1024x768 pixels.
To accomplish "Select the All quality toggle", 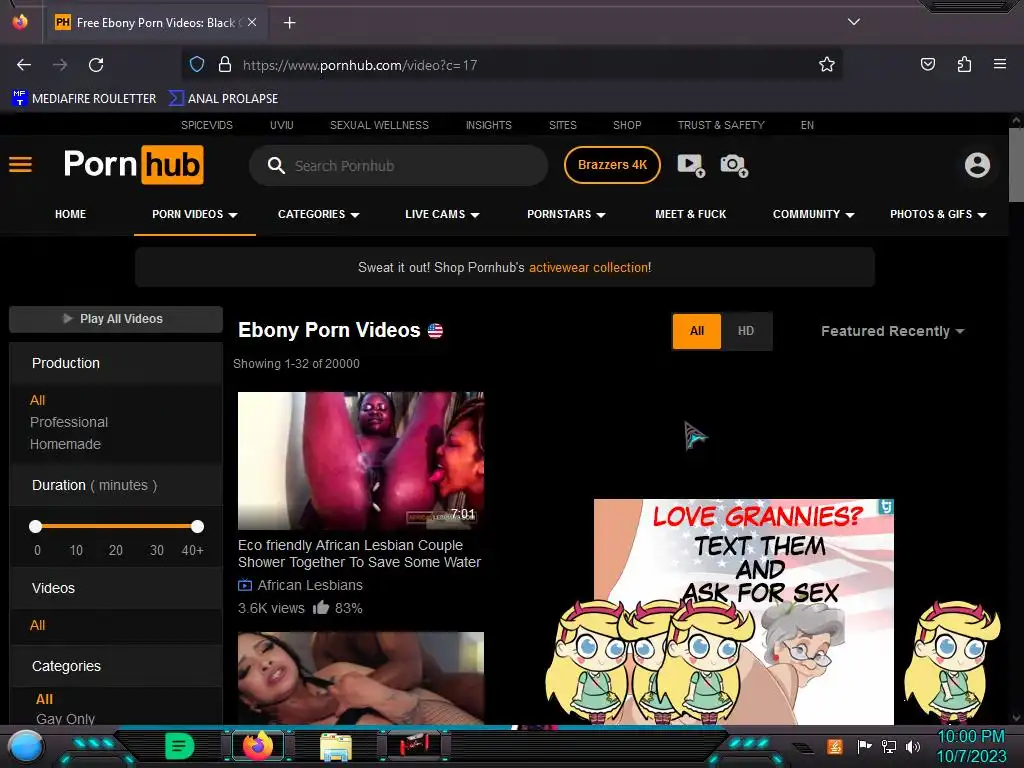I will click(697, 331).
